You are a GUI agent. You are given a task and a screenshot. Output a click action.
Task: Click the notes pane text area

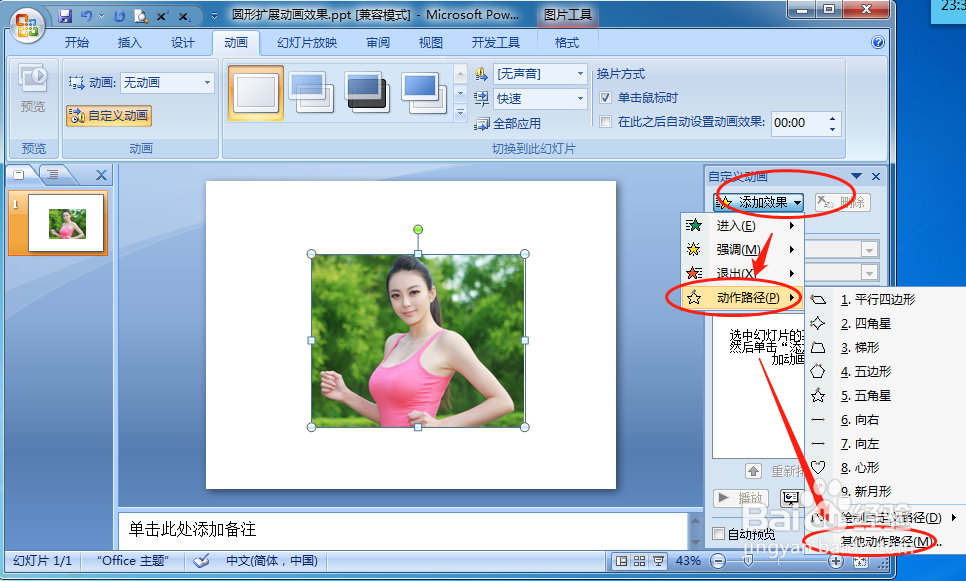click(x=403, y=530)
